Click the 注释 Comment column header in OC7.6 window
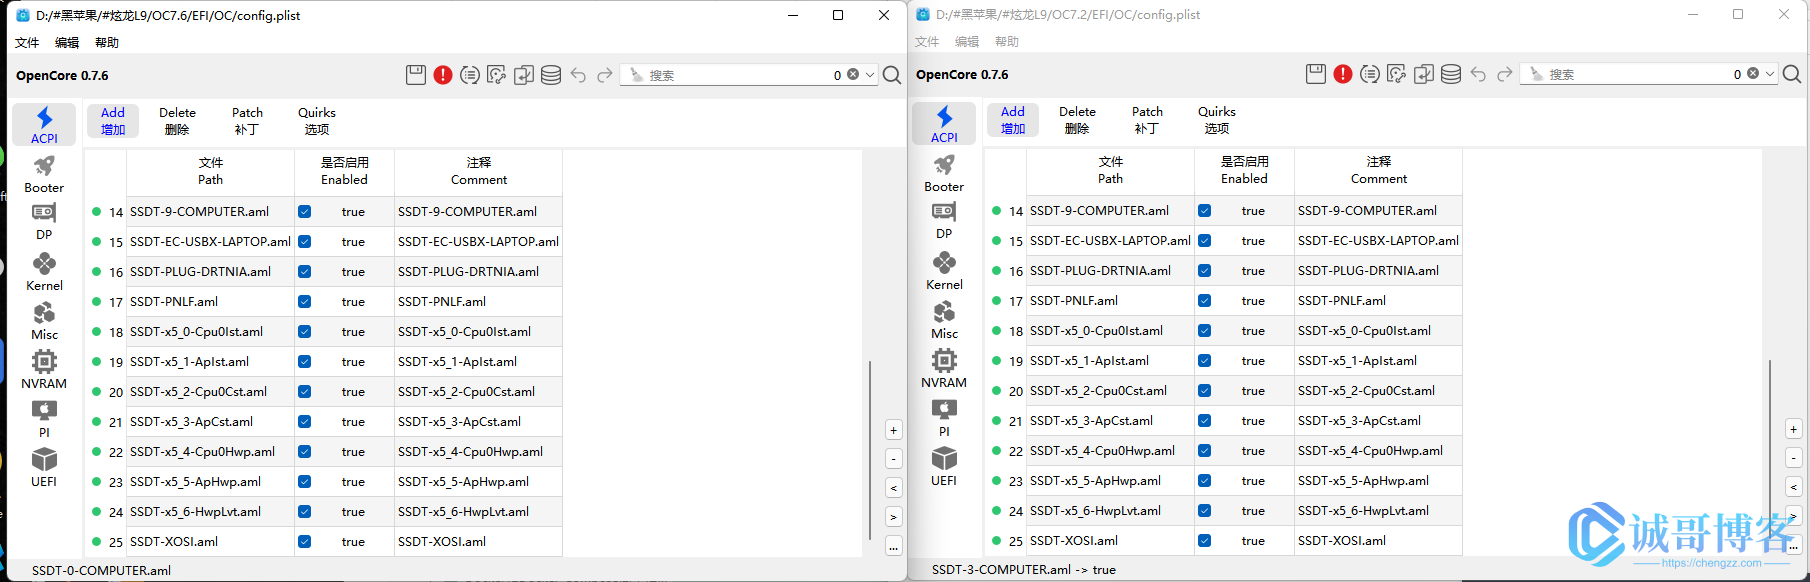Viewport: 1810px width, 582px height. tap(479, 171)
